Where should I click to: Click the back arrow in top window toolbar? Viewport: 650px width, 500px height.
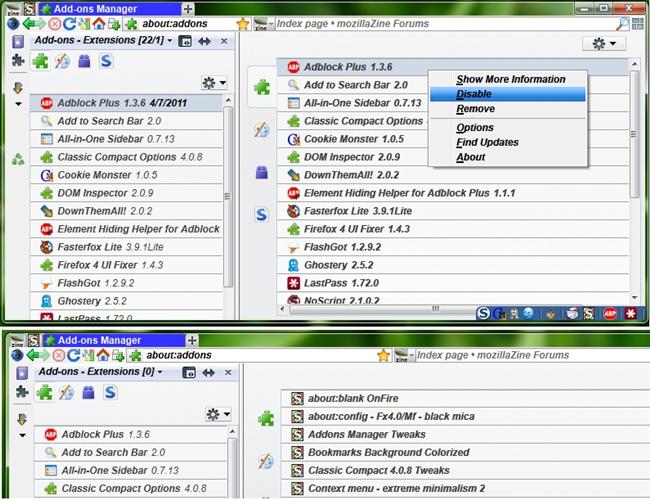coord(29,24)
